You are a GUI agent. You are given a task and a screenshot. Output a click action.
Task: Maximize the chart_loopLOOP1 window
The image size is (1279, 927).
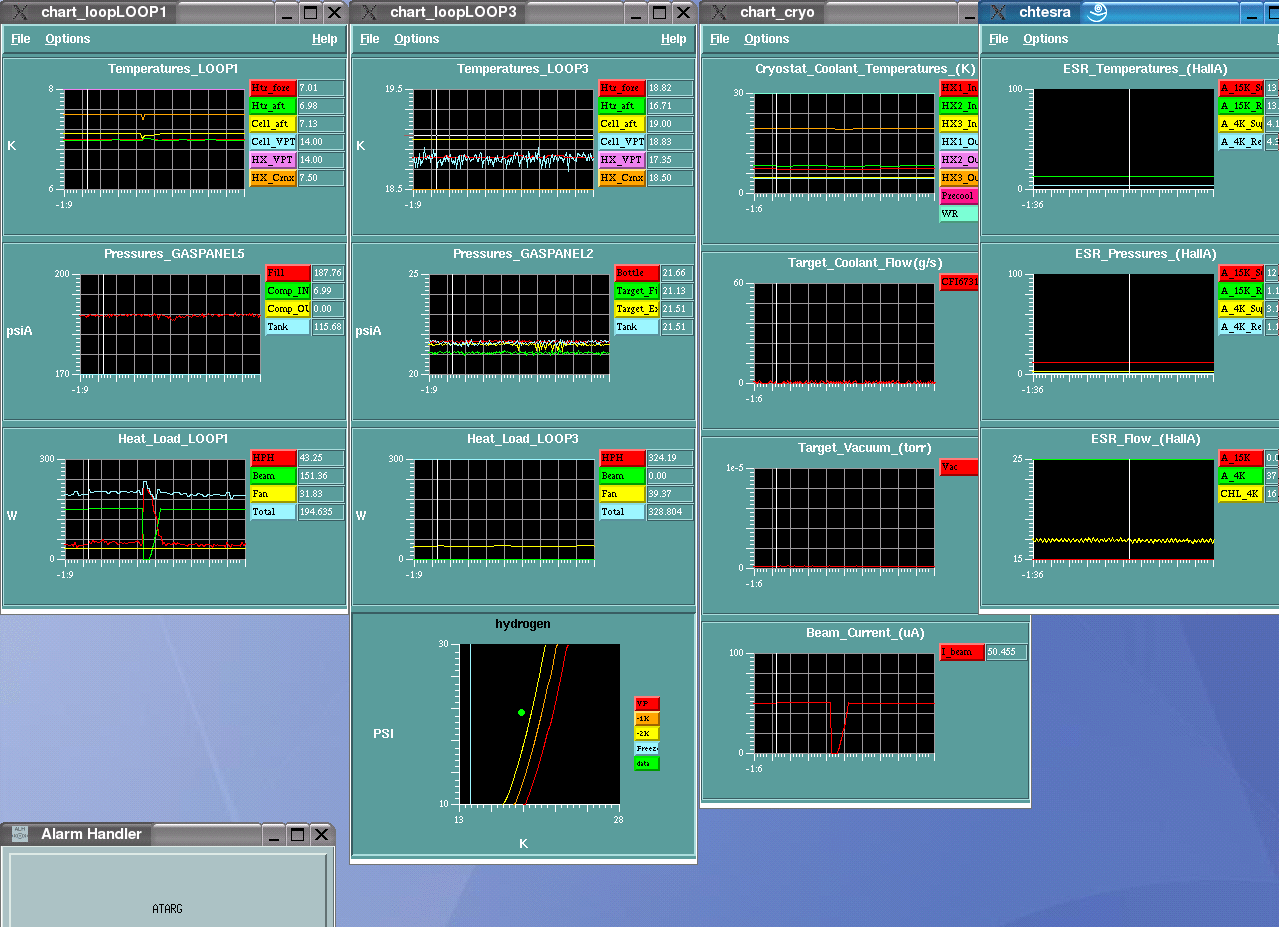[x=310, y=12]
